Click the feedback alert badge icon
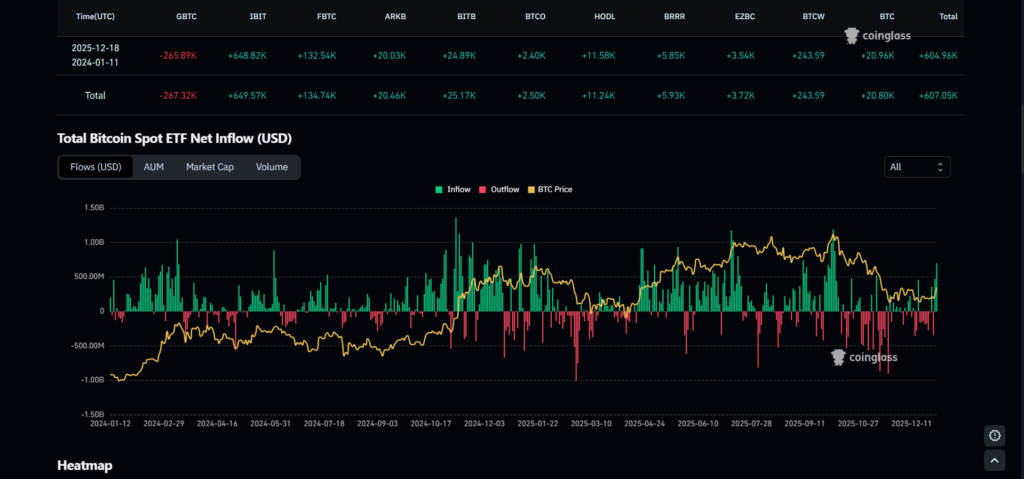 (993, 435)
